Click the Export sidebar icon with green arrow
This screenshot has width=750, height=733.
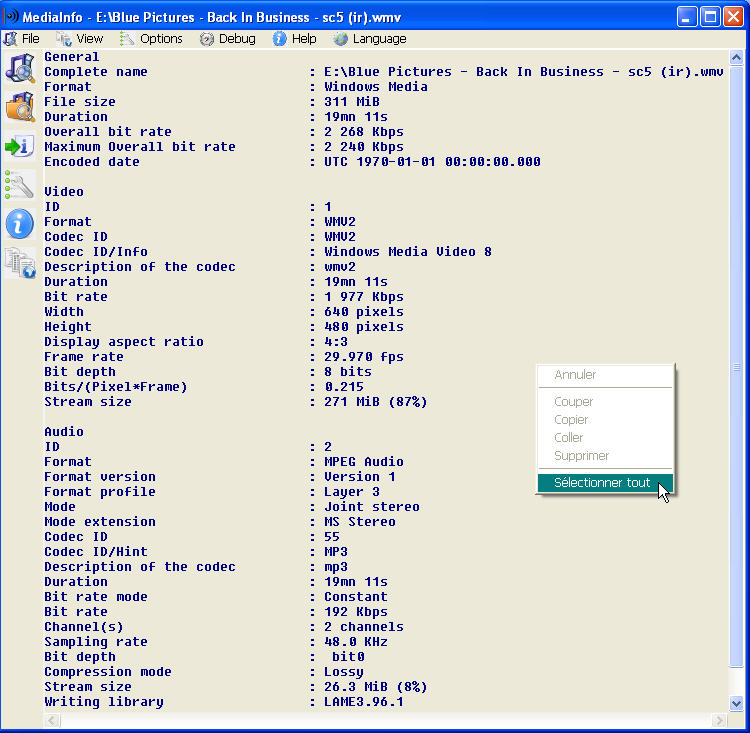point(20,146)
